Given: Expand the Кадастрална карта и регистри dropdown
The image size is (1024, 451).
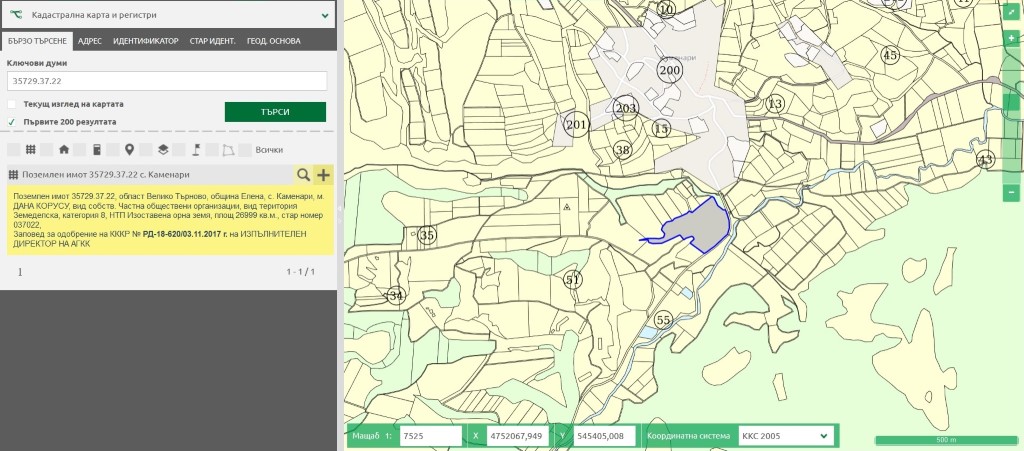Looking at the screenshot, I should pos(325,16).
